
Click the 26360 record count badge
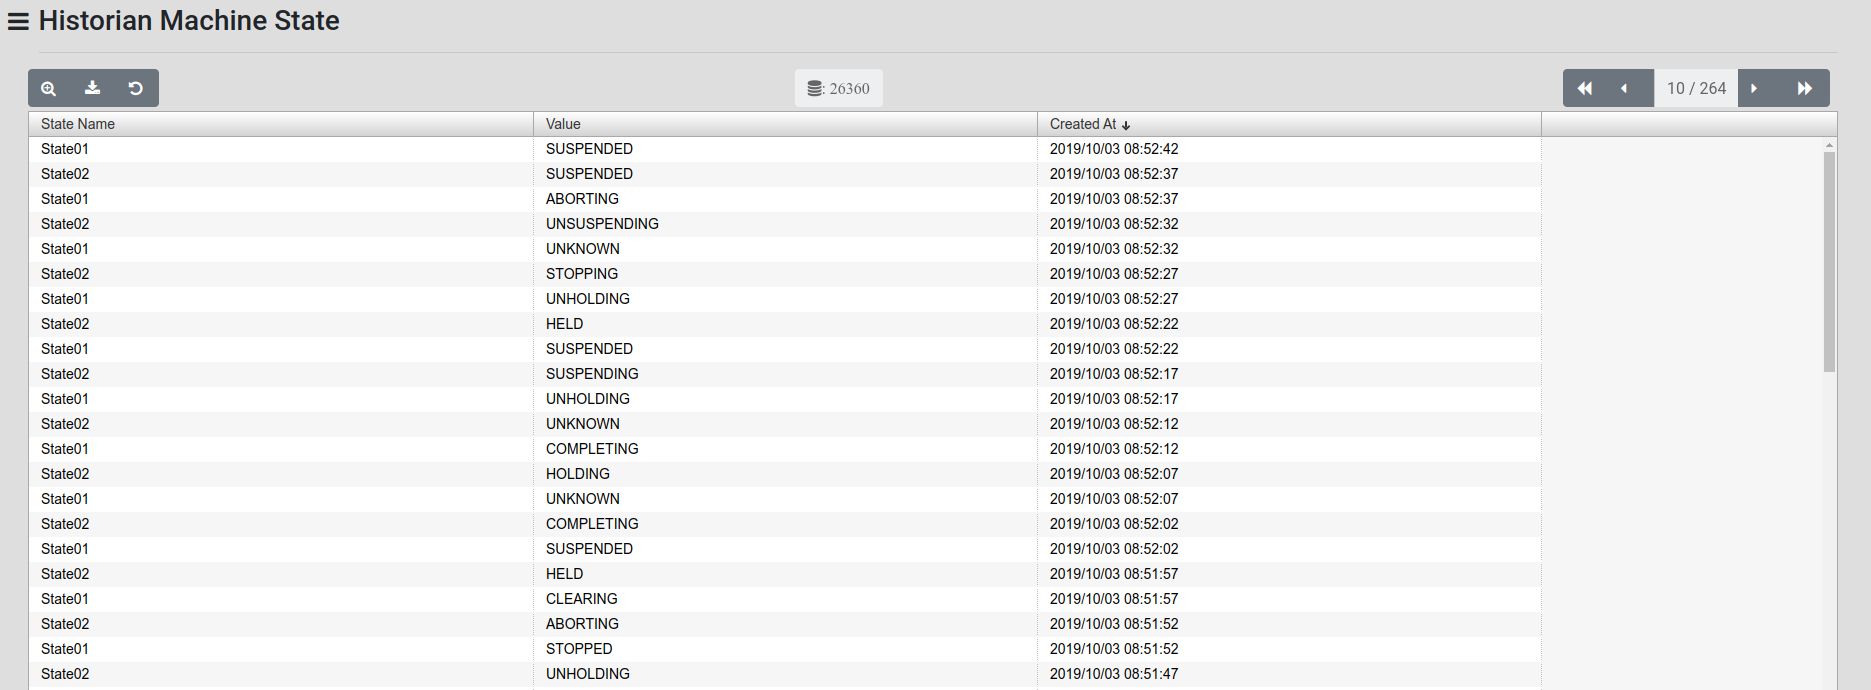click(838, 88)
